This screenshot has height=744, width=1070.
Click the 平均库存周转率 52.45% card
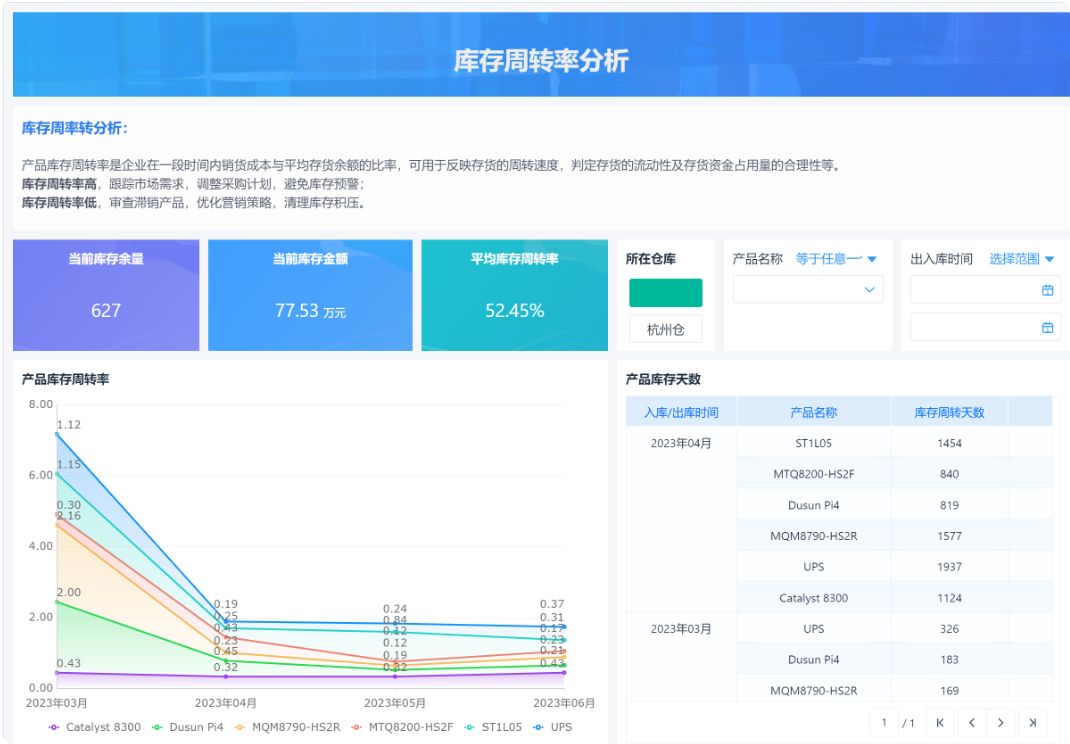pos(515,295)
